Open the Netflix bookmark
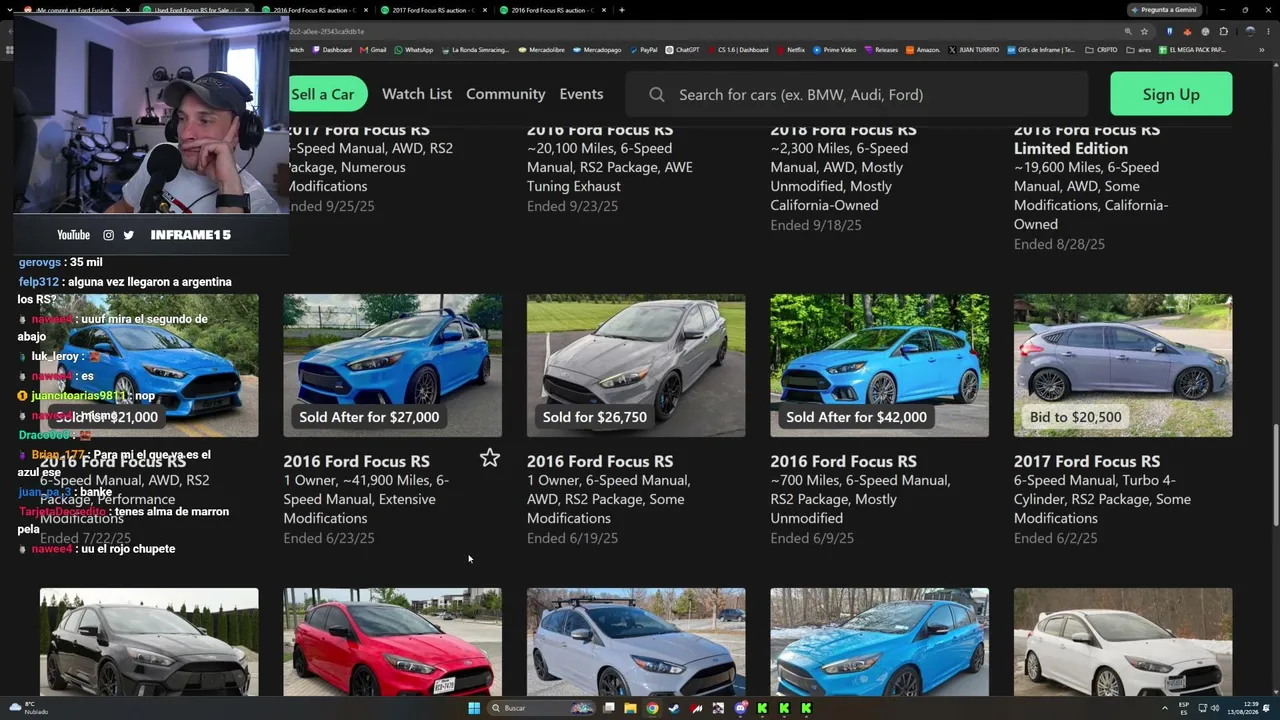Image resolution: width=1280 pixels, height=720 pixels. (790, 50)
